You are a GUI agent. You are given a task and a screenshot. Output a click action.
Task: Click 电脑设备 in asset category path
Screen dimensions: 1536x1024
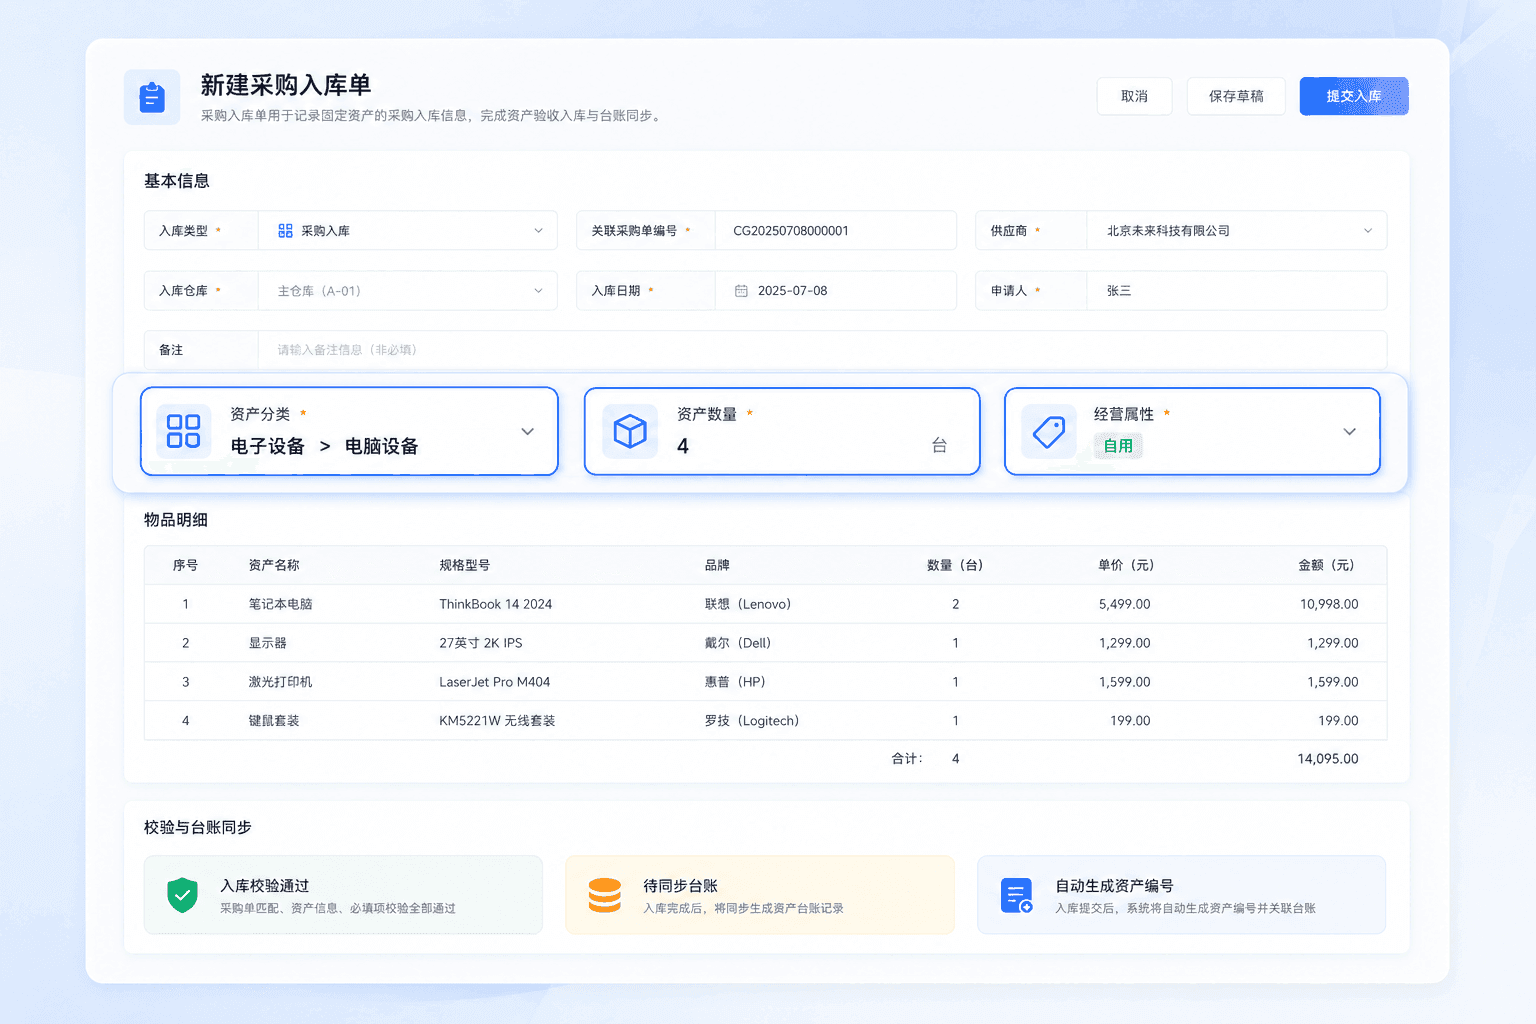[382, 446]
